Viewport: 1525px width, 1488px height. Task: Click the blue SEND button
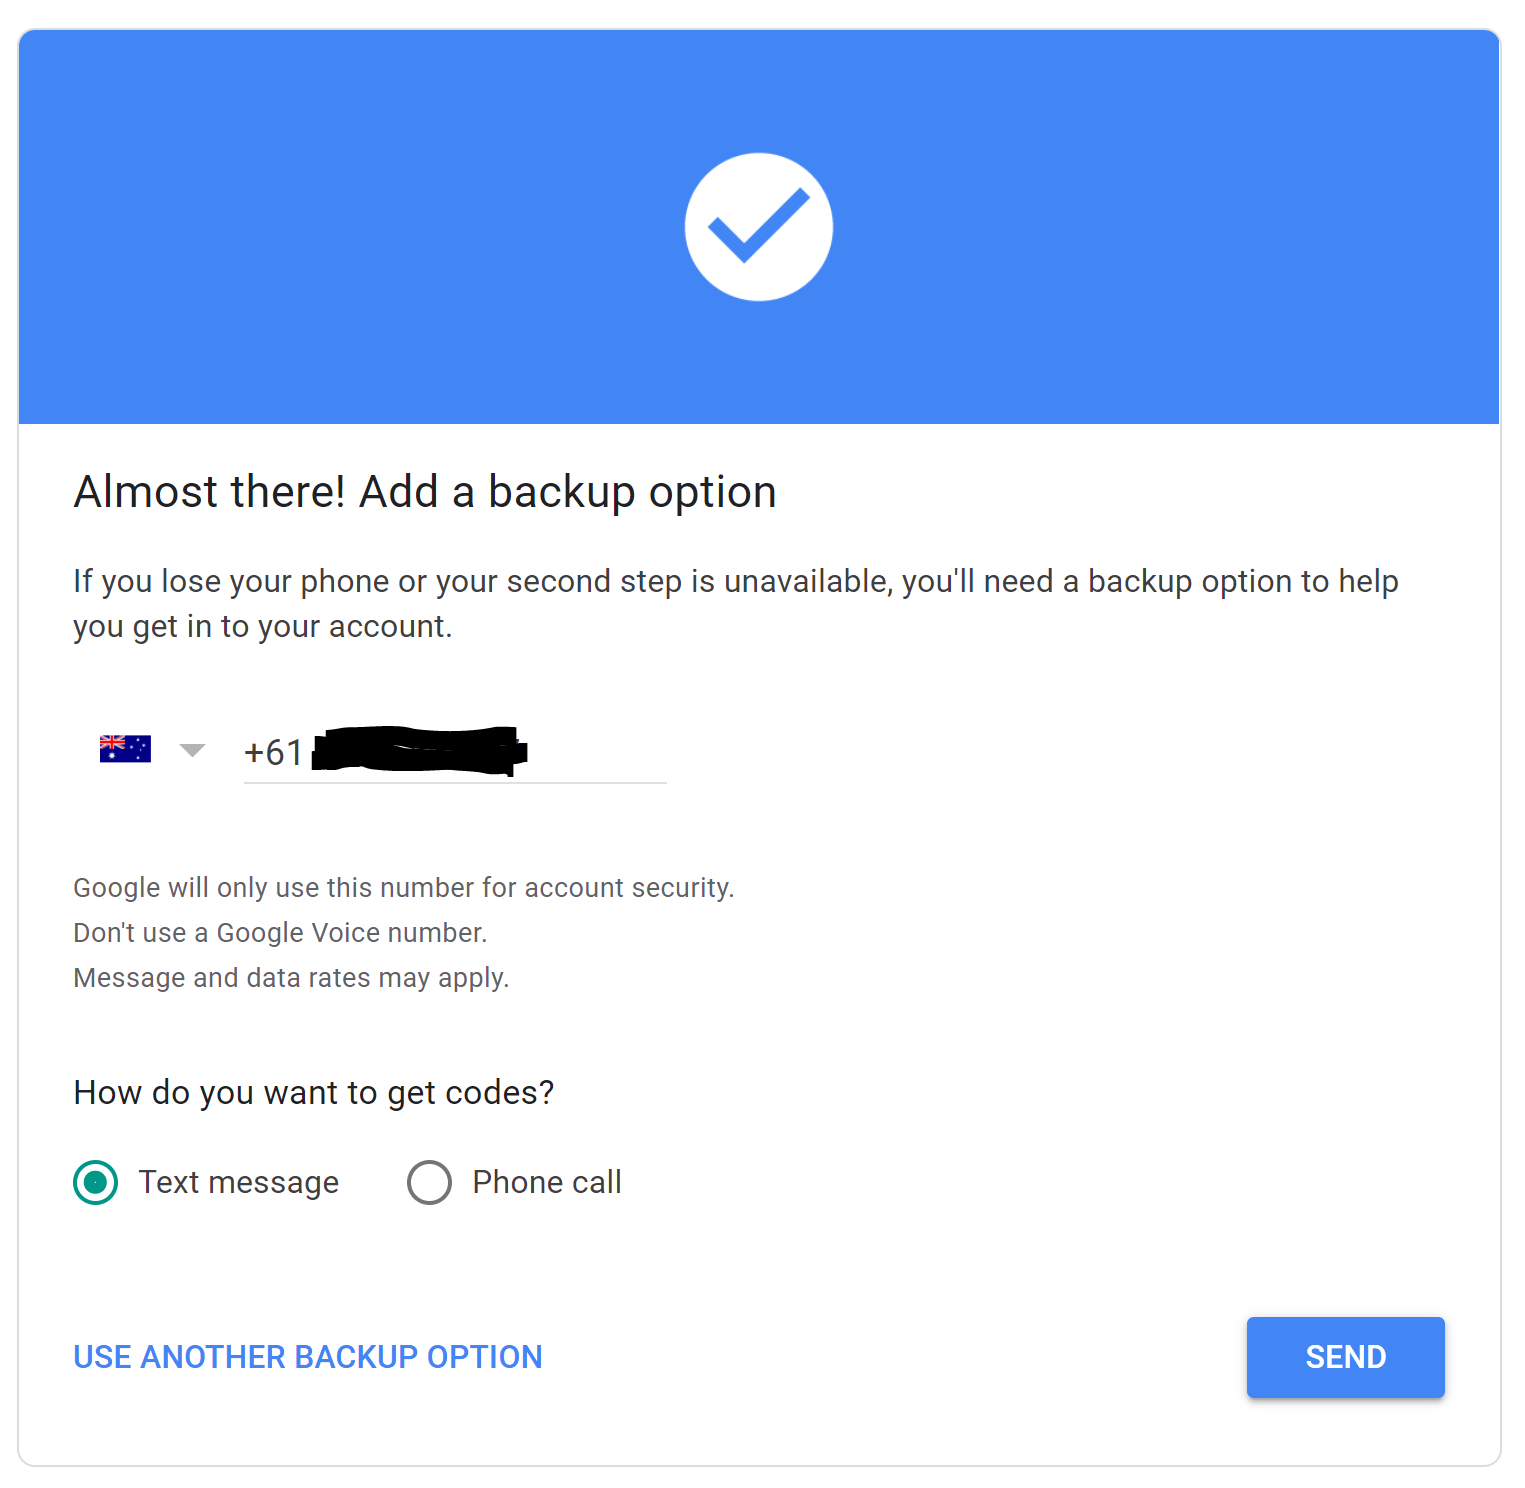tap(1346, 1357)
